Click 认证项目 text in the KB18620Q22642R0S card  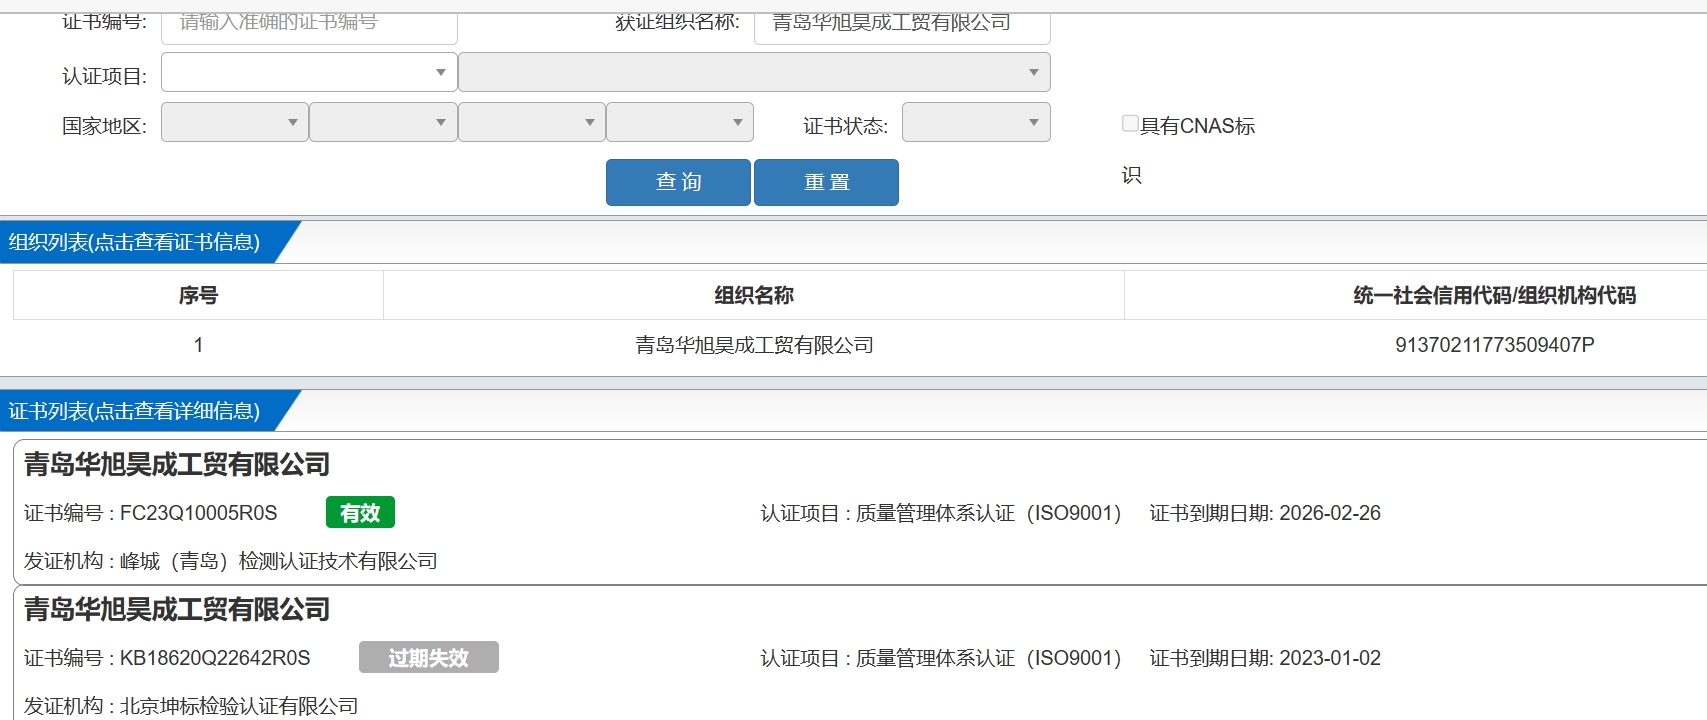tap(941, 658)
